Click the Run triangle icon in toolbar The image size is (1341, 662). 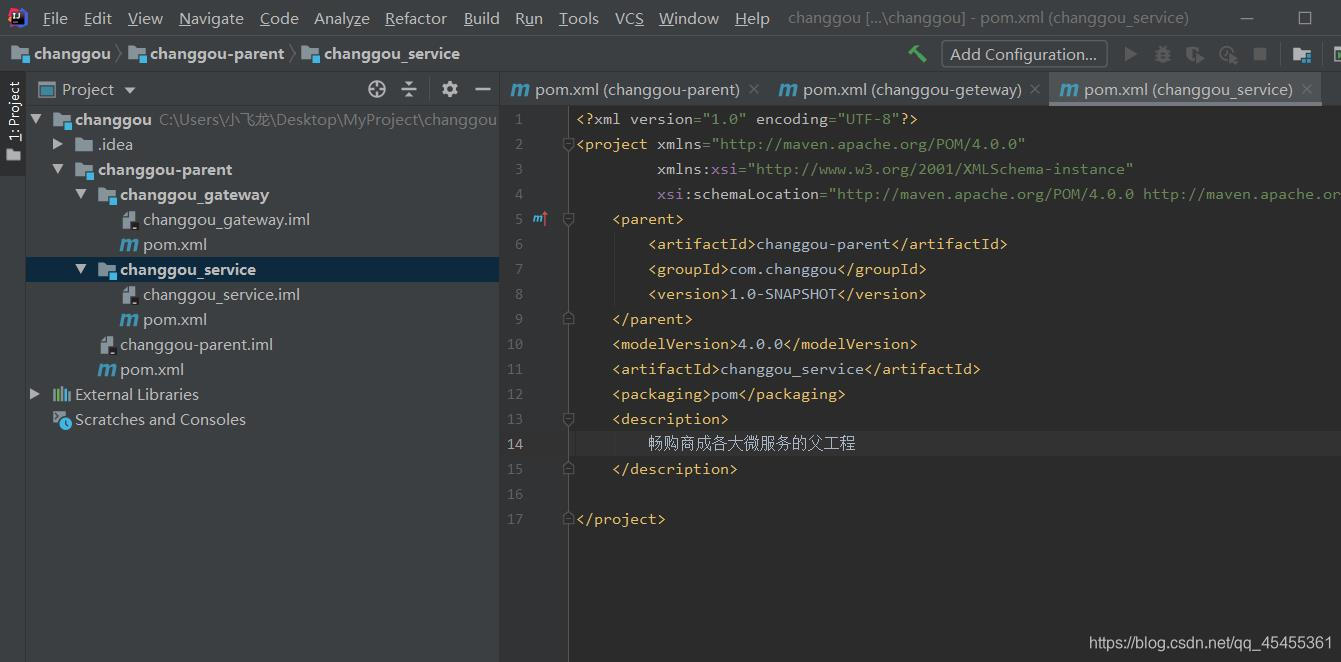coord(1130,54)
